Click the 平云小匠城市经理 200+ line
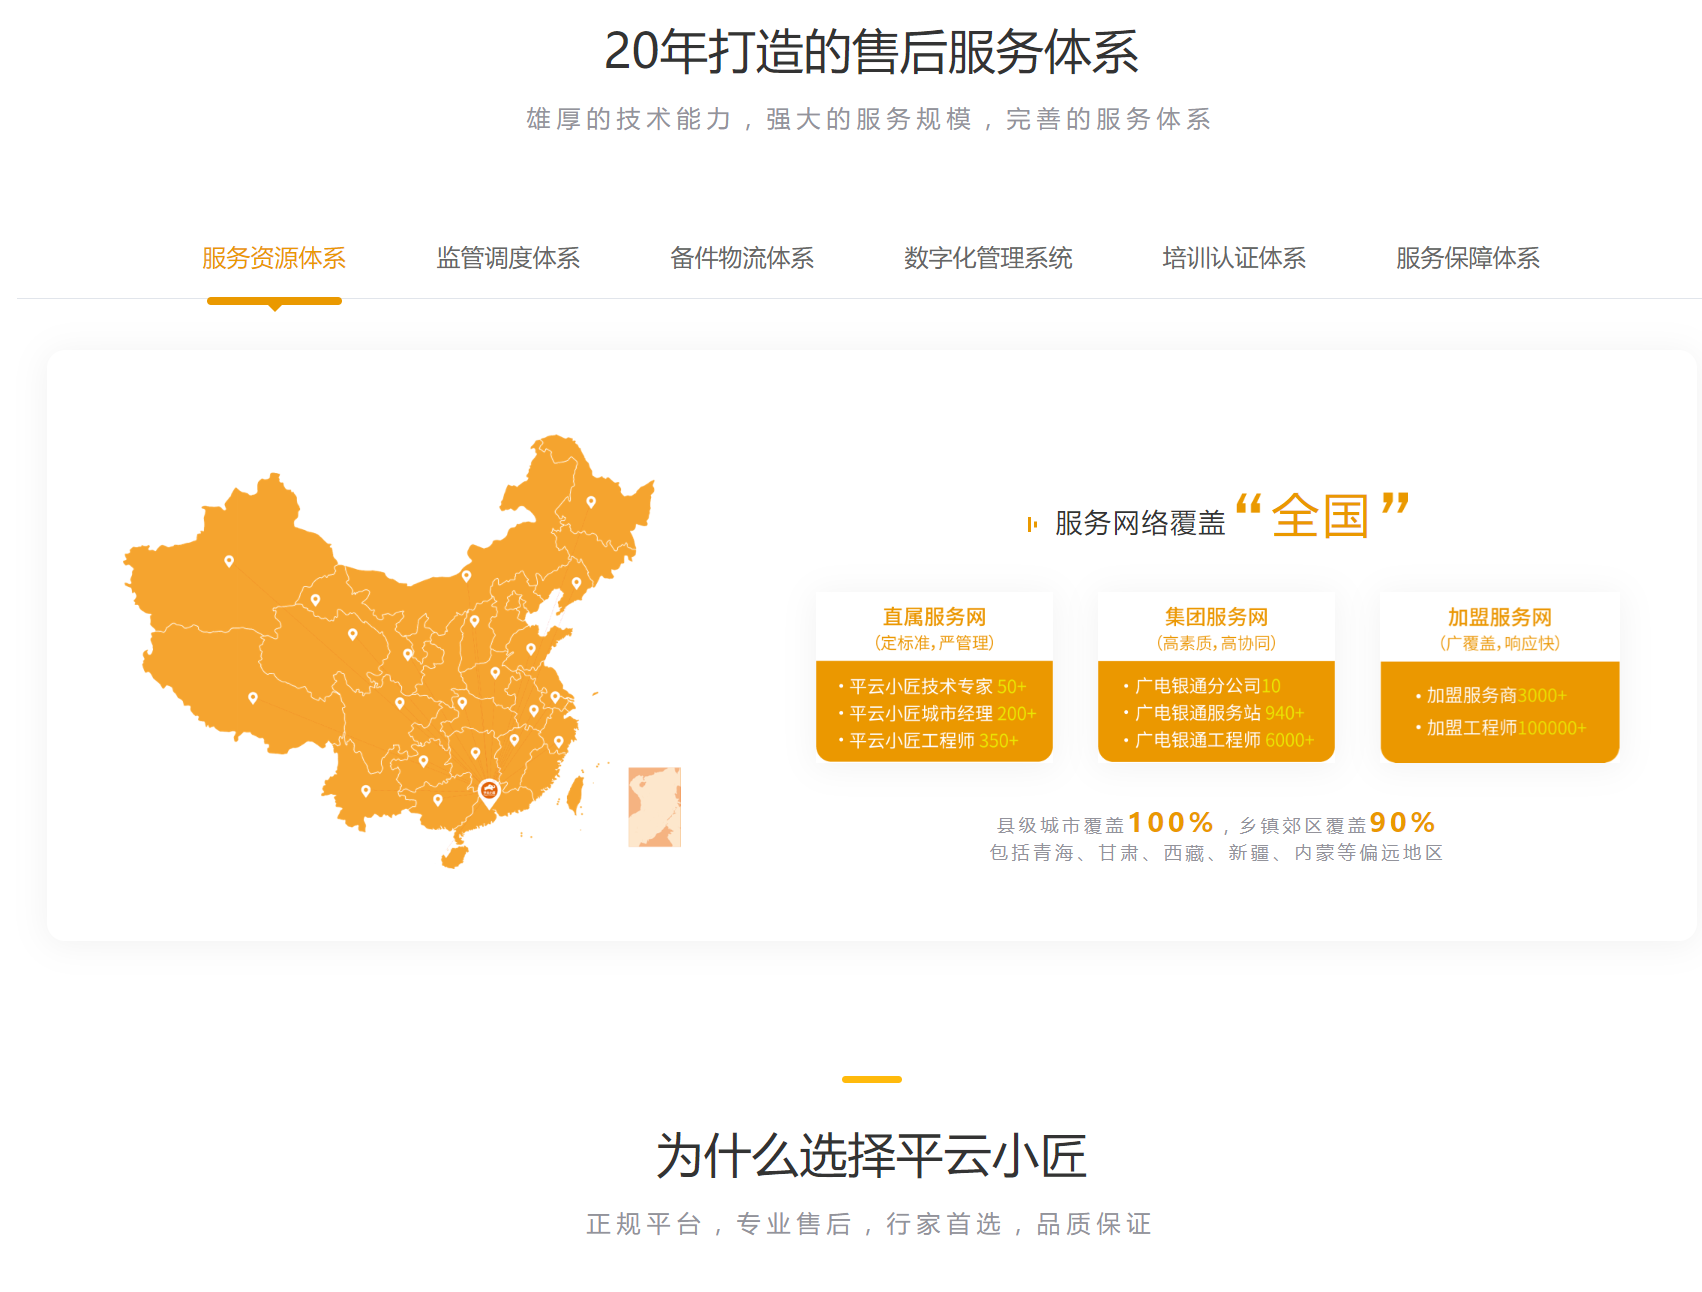The height and width of the screenshot is (1292, 1702). tap(938, 713)
